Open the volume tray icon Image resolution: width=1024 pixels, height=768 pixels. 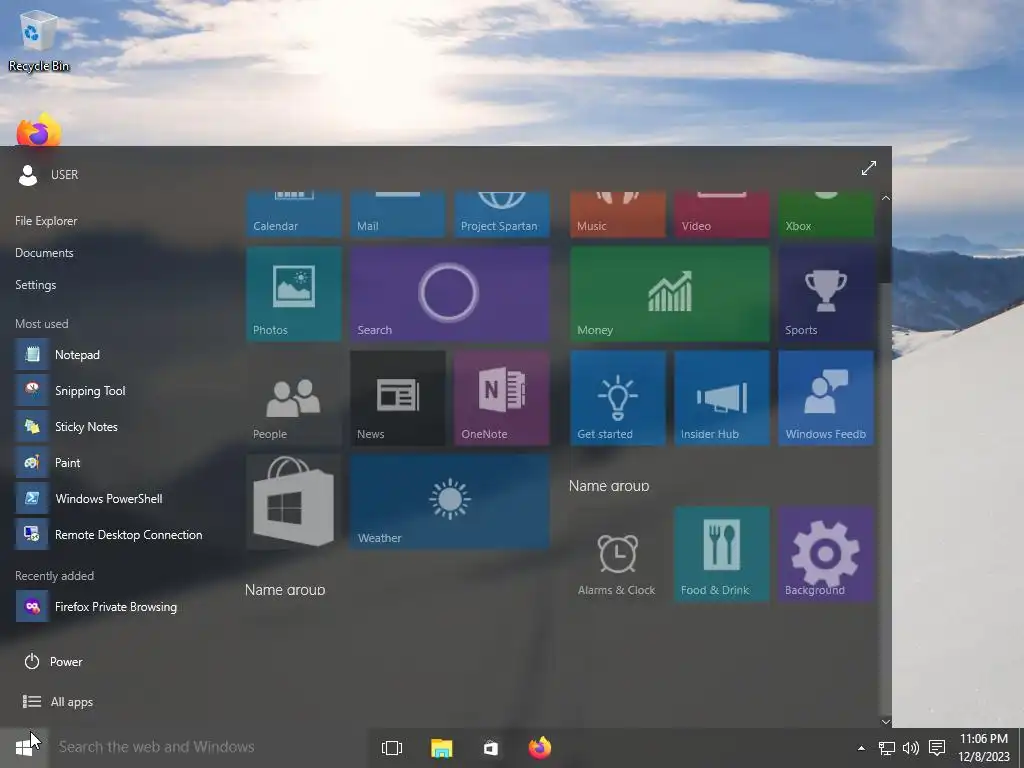[x=911, y=748]
